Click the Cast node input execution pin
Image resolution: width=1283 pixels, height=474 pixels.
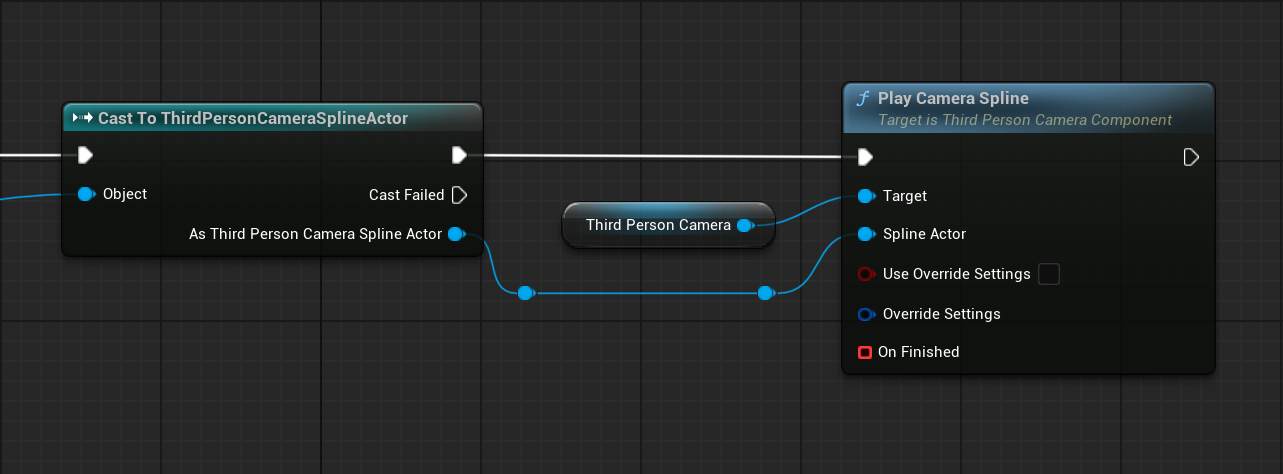point(85,155)
